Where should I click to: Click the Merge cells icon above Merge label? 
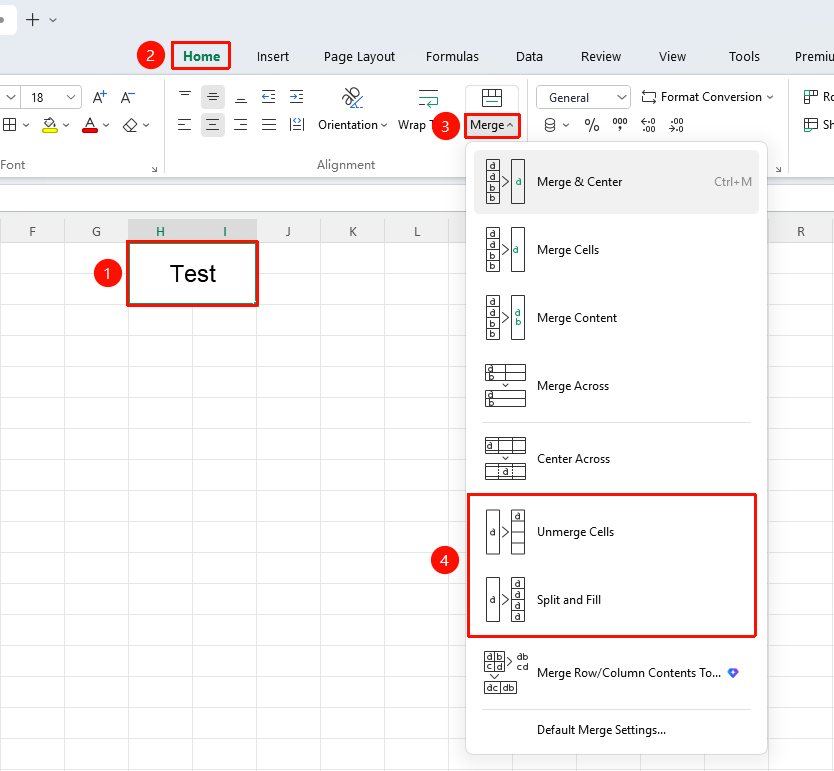pos(491,98)
